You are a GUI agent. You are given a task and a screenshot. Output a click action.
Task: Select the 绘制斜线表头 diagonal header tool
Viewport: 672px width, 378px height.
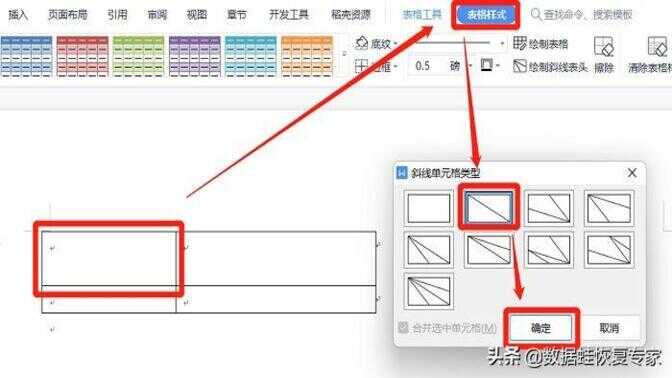[550, 66]
